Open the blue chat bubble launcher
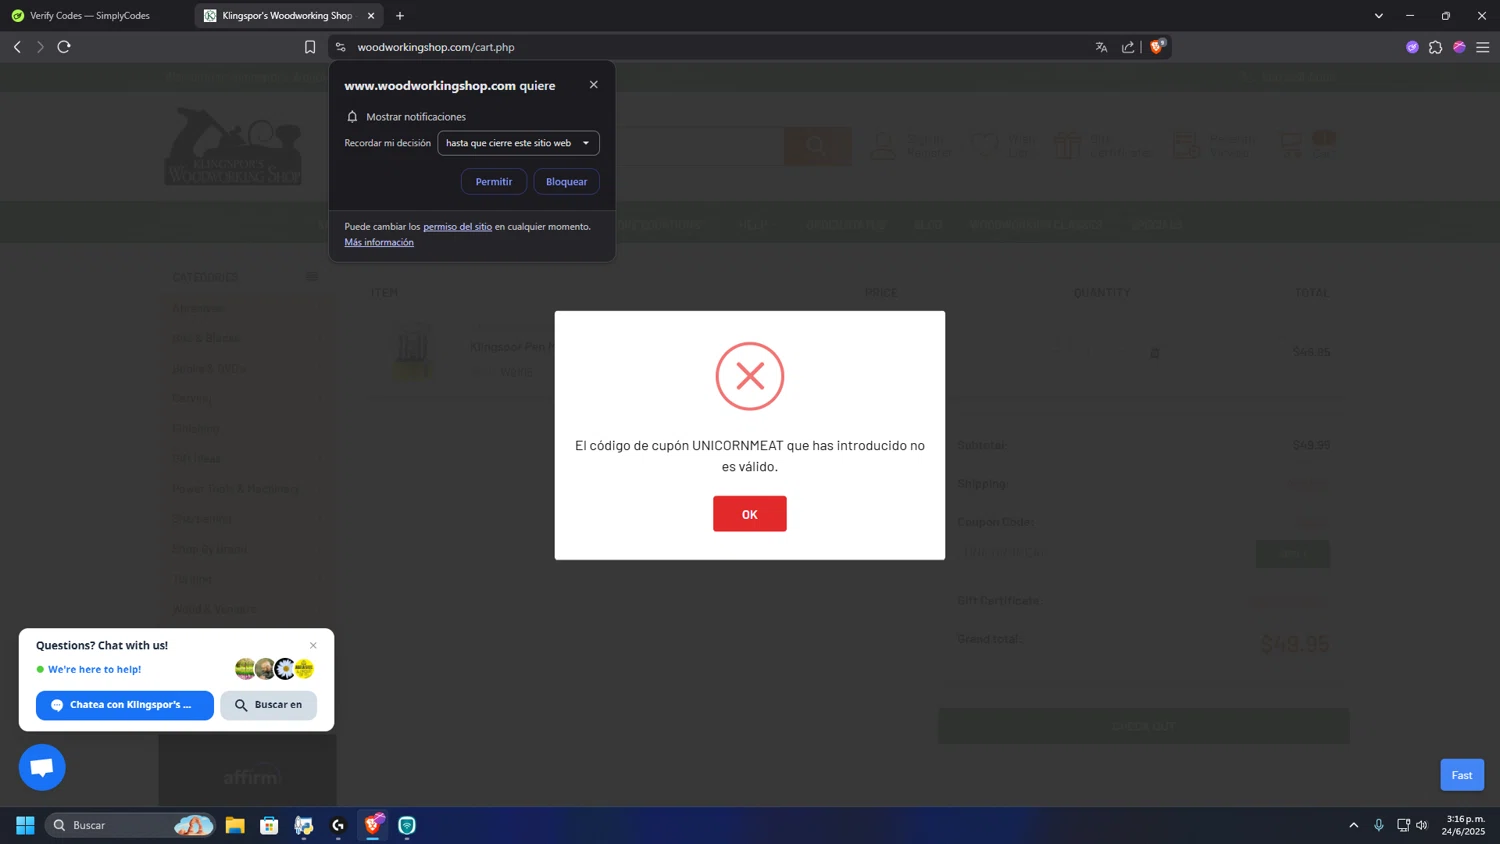Image resolution: width=1500 pixels, height=844 pixels. 42,767
